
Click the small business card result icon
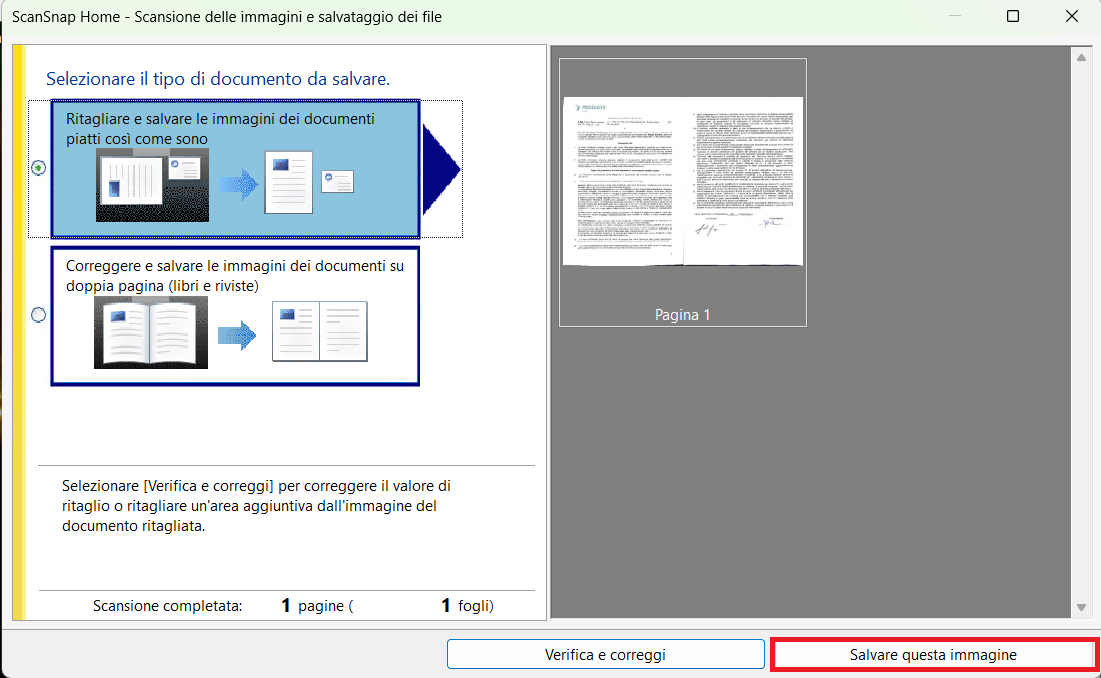(x=337, y=181)
